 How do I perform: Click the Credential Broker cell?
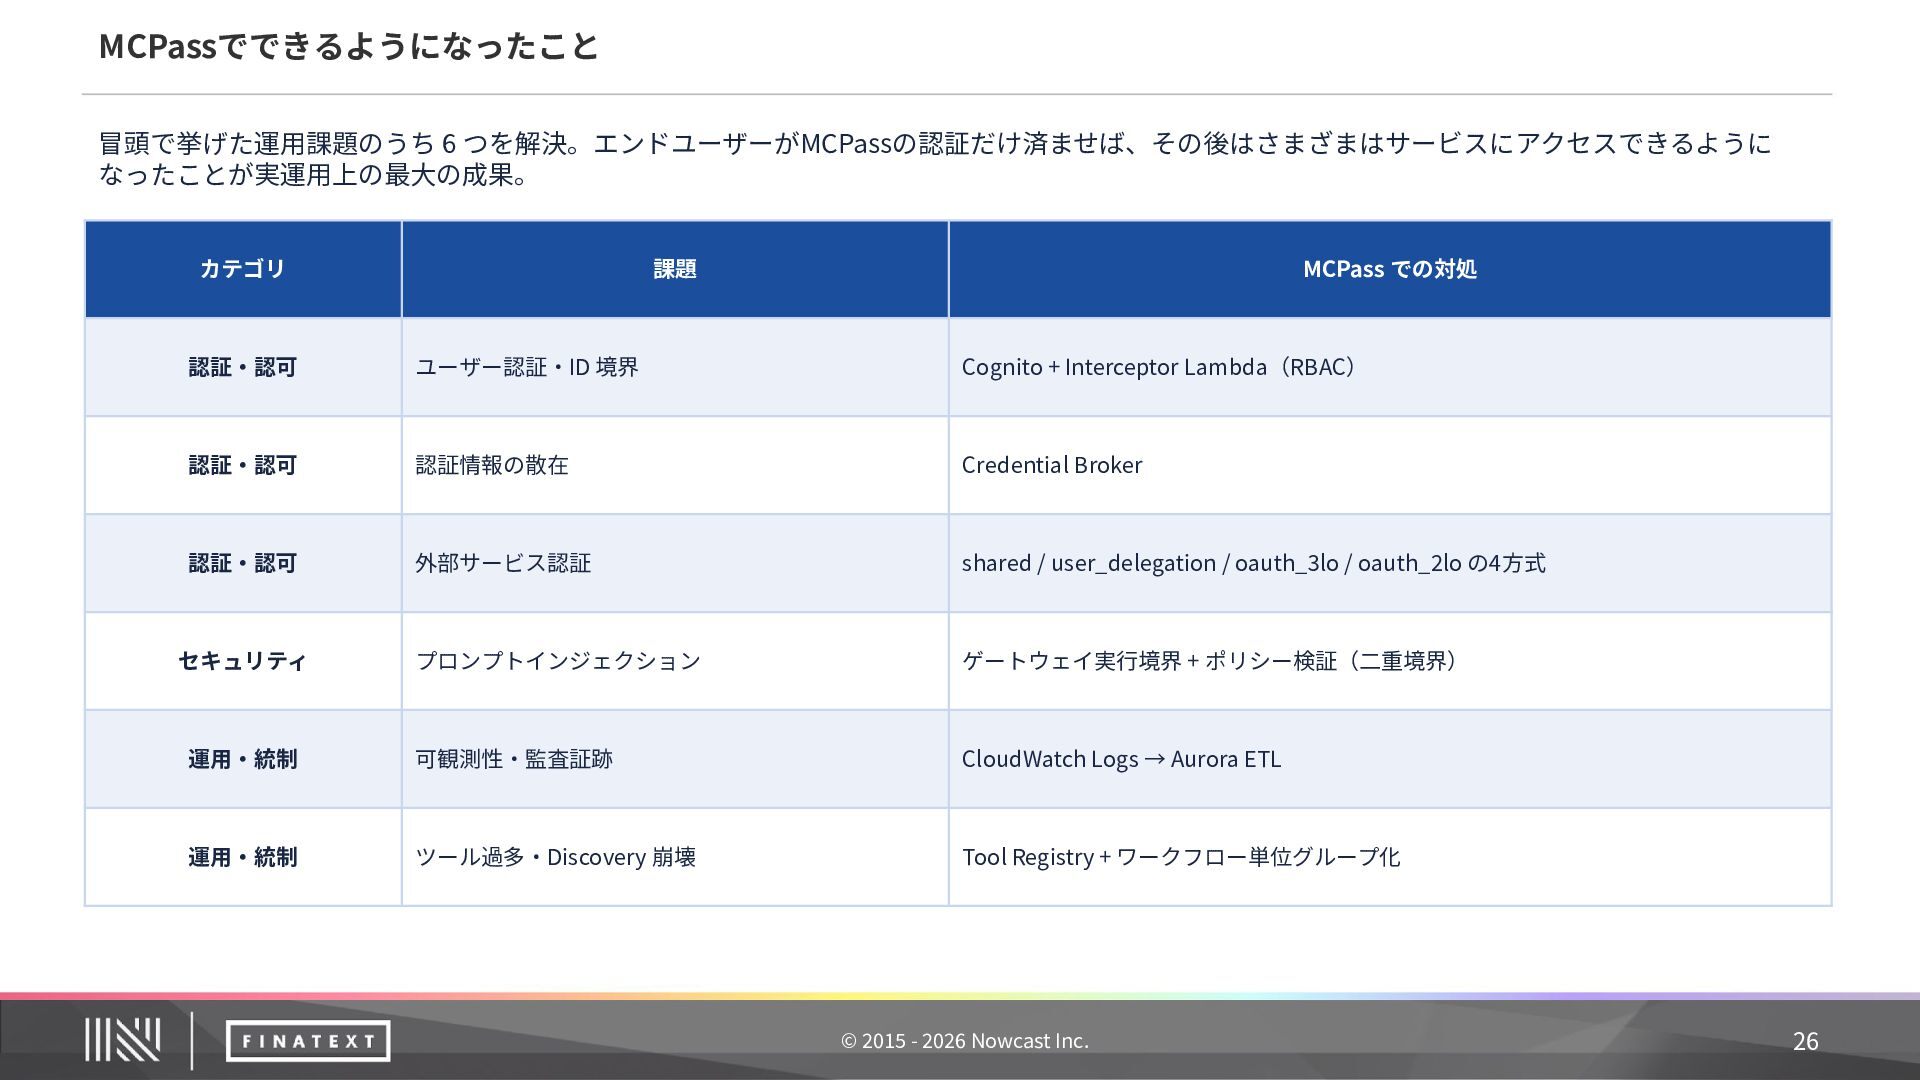1052,465
